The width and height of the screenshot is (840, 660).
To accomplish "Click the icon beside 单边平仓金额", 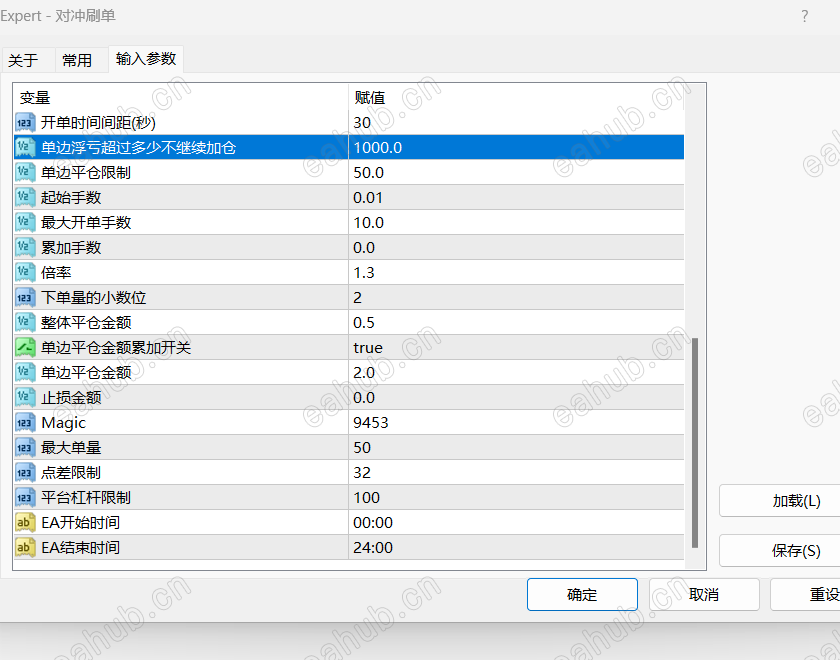I will (25, 373).
